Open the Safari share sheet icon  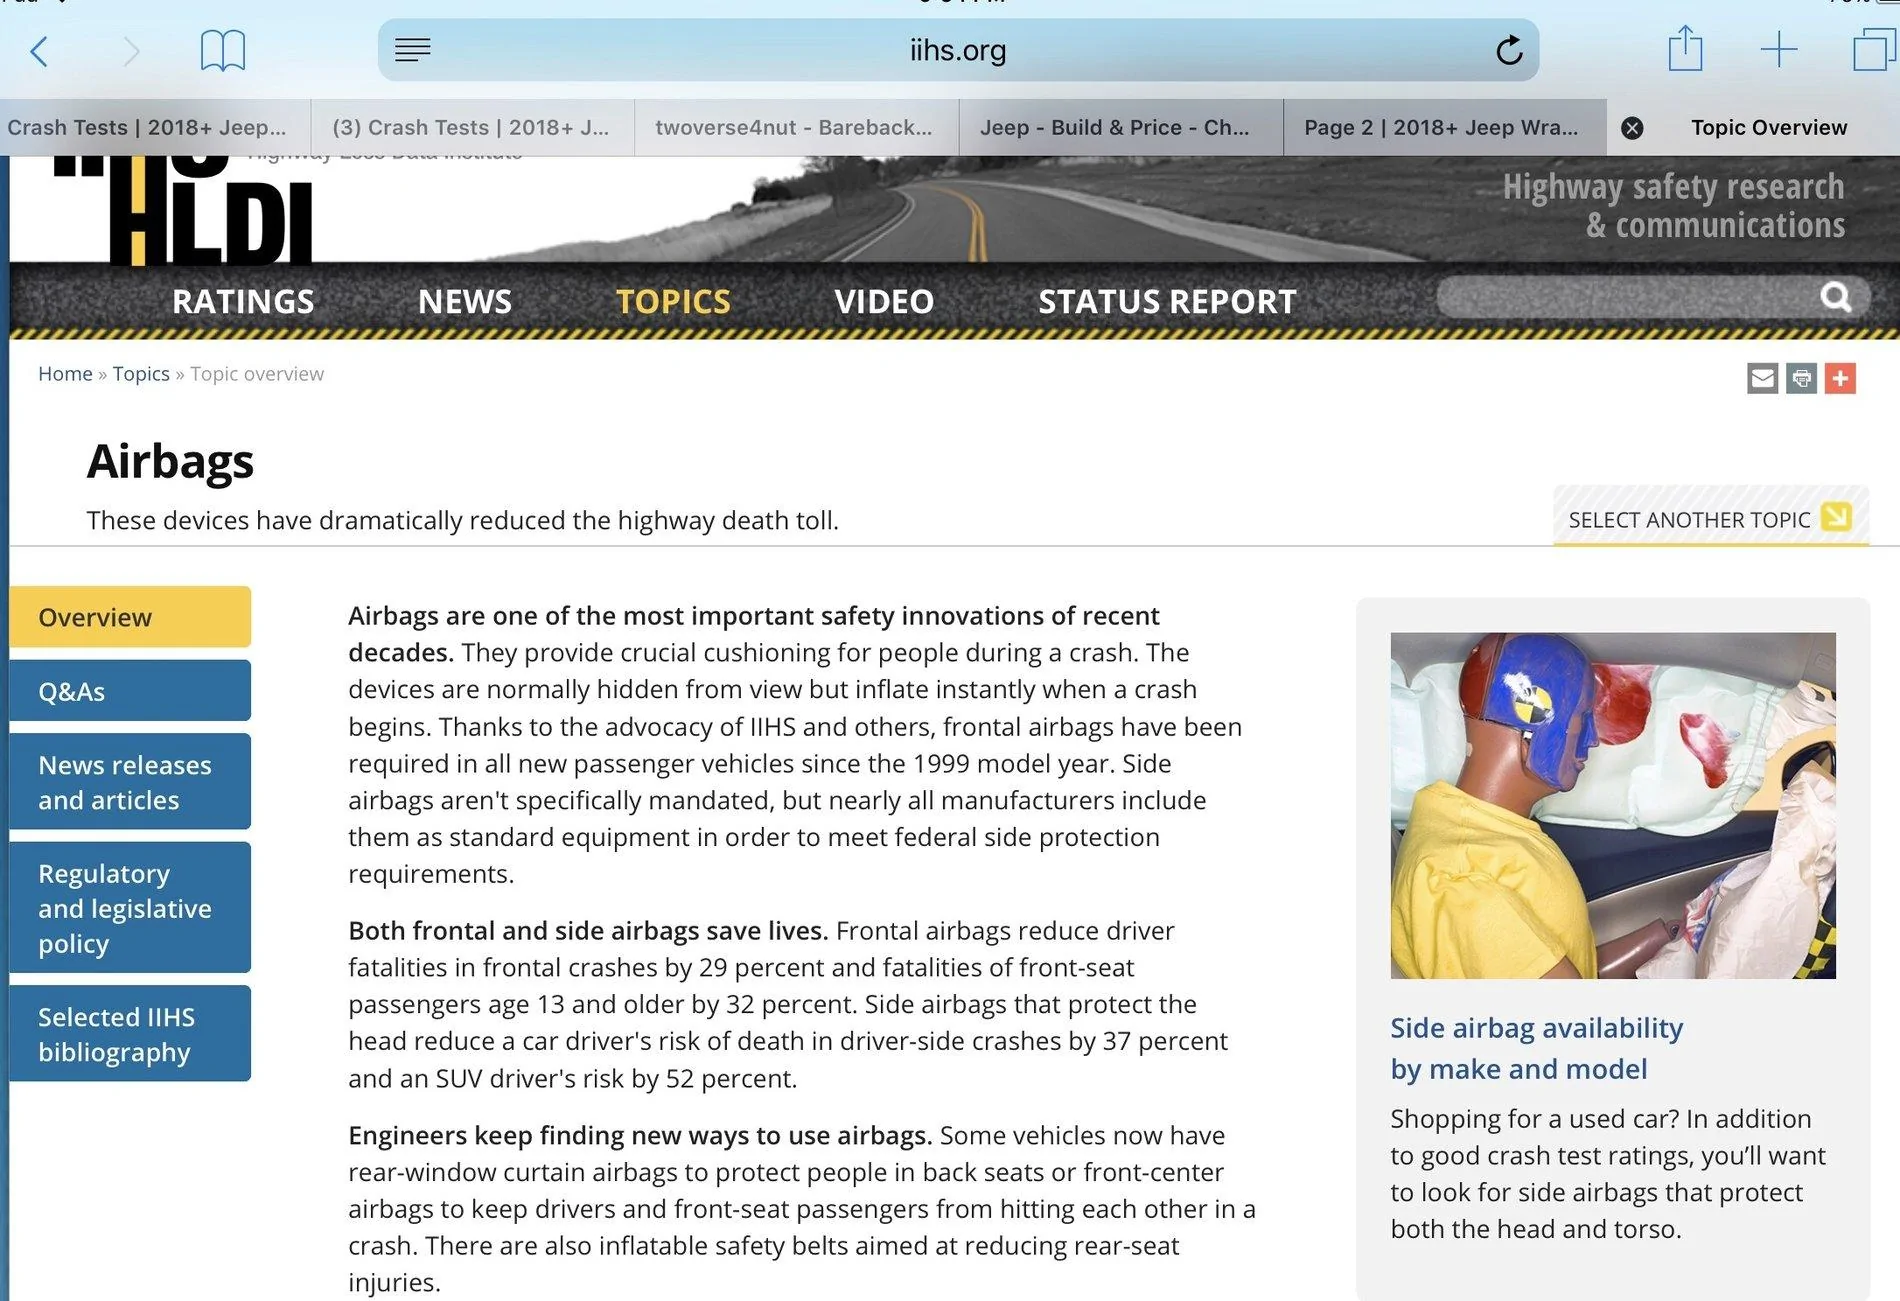tap(1685, 48)
